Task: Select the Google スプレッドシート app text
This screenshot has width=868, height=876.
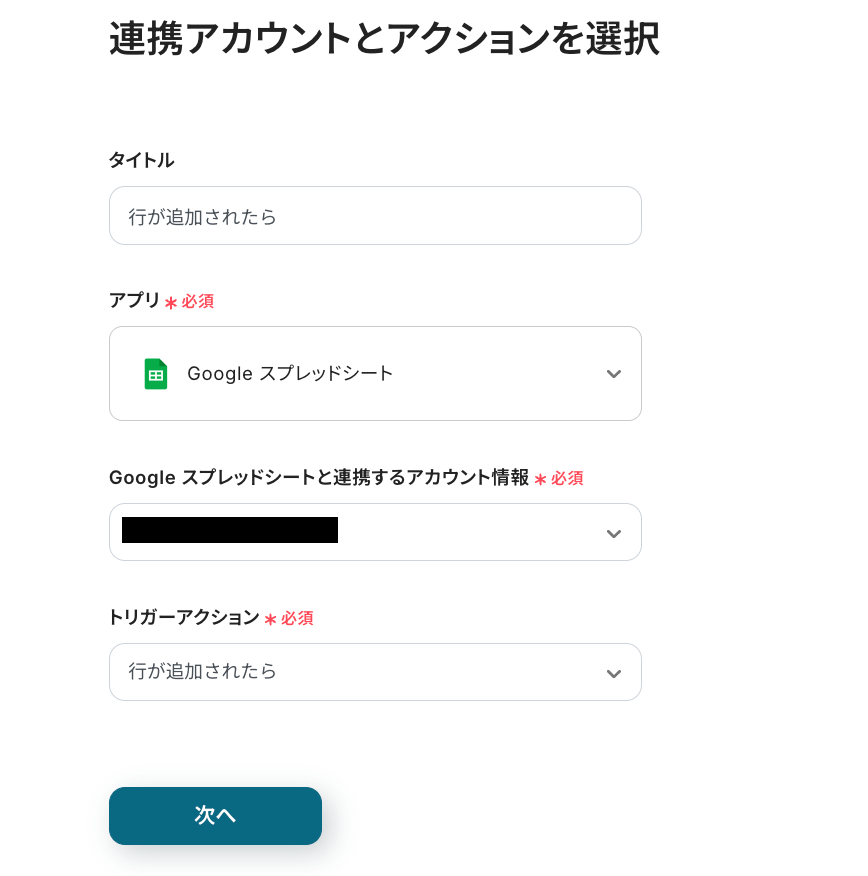Action: 290,373
